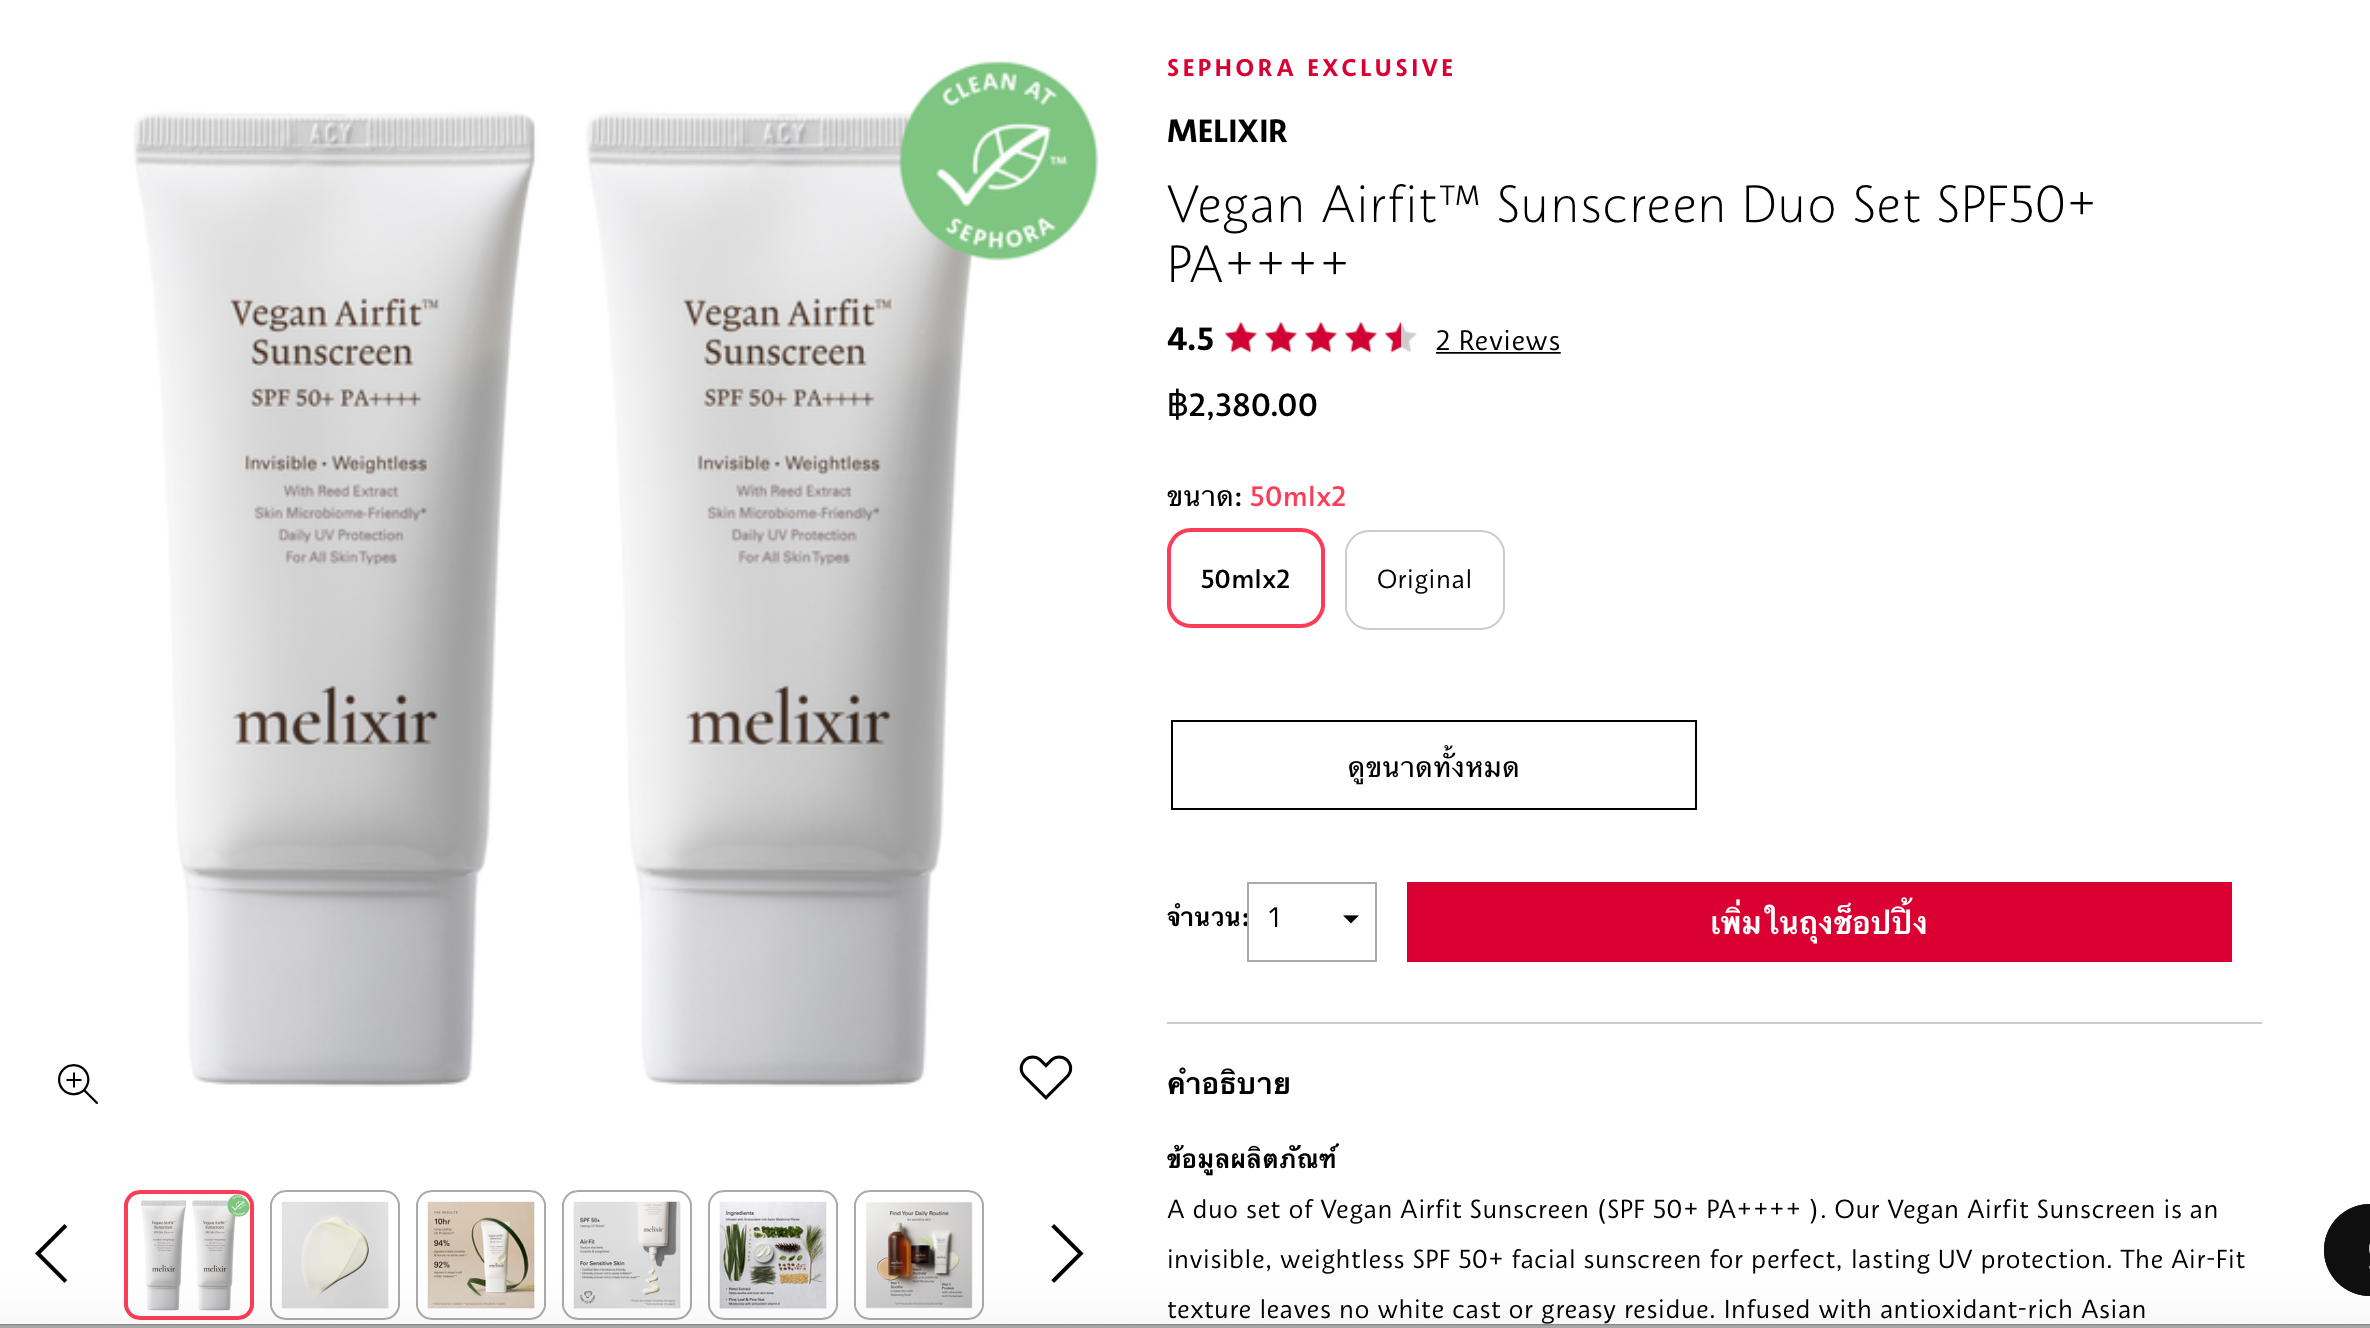The image size is (2370, 1328).
Task: Open the dark chat bubble at page edge
Action: [2348, 1250]
